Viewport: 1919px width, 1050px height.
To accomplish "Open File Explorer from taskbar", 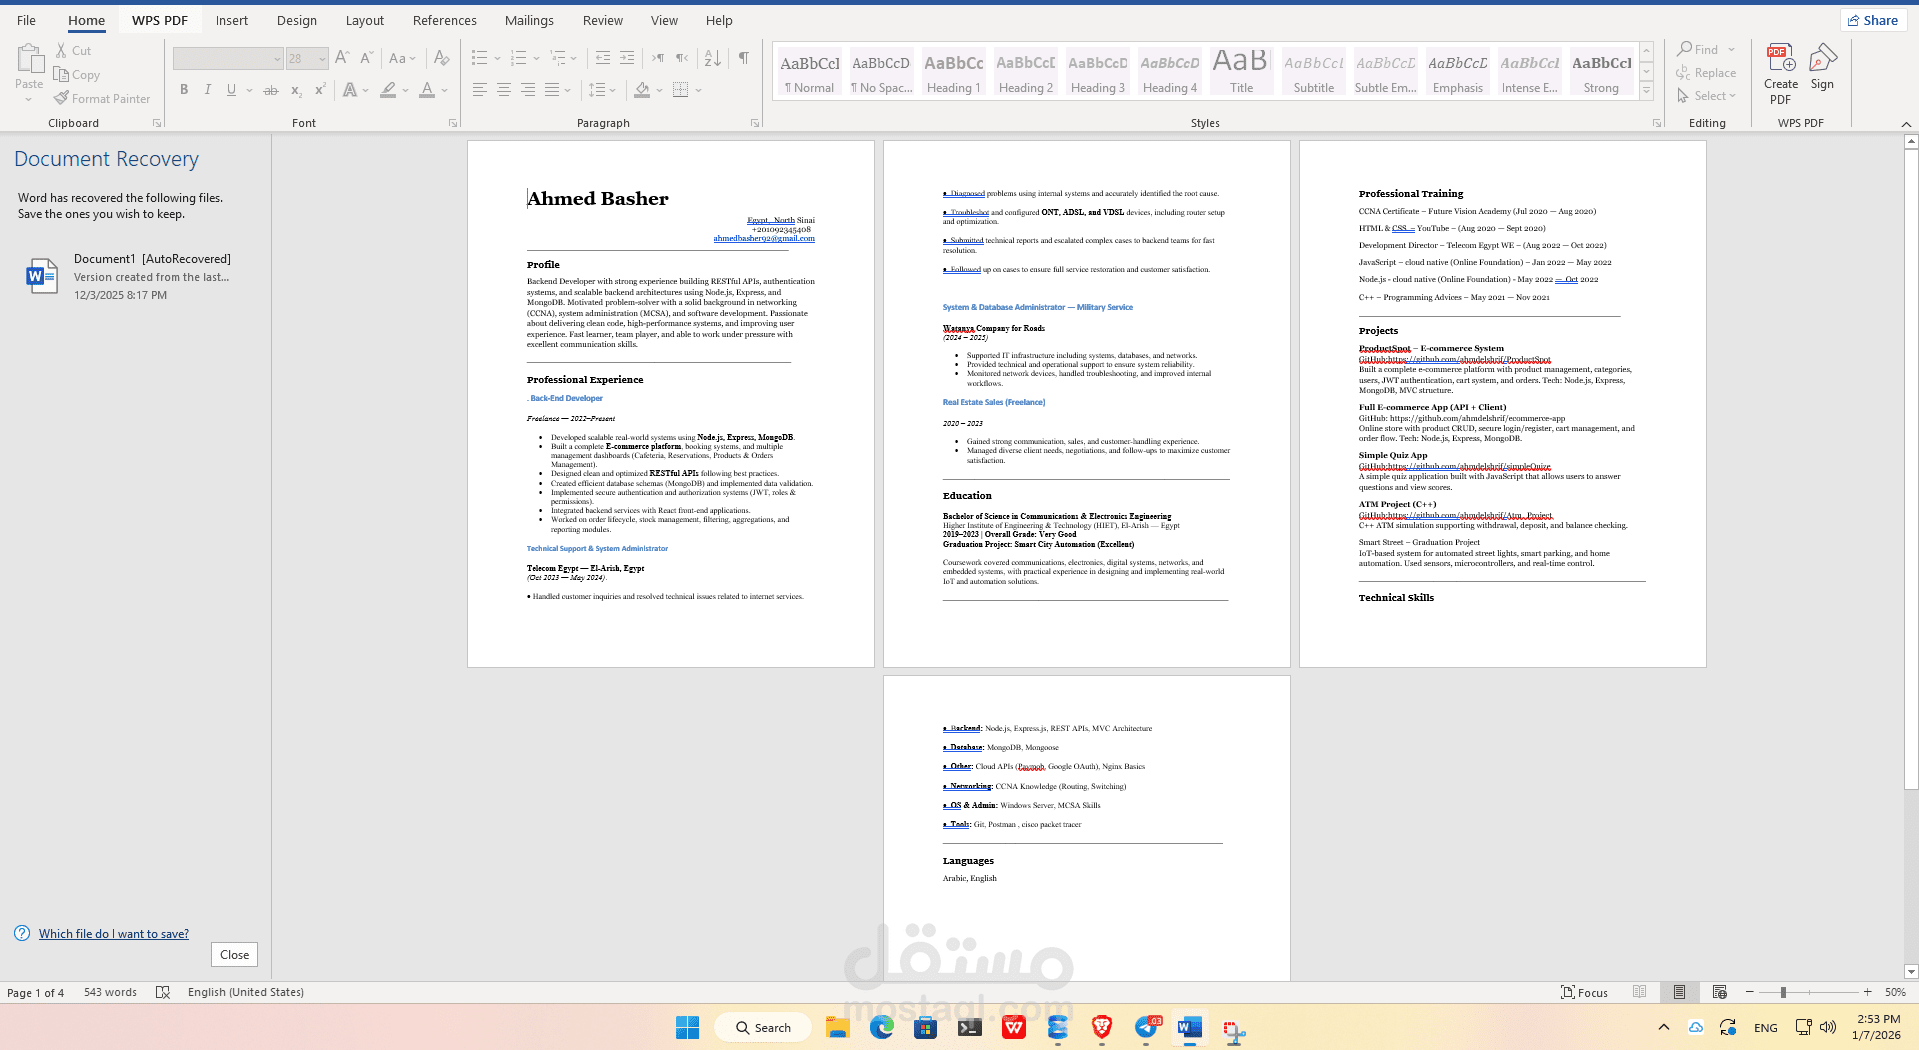I will 837,1027.
